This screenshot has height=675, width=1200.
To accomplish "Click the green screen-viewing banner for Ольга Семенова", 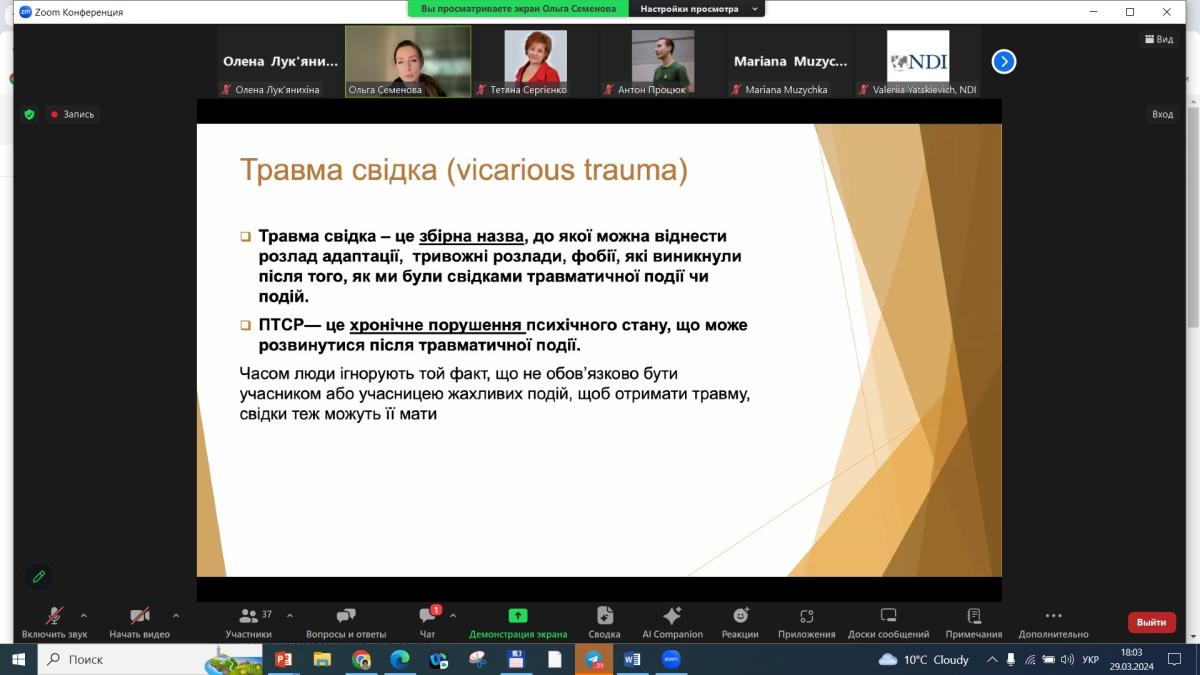I will click(518, 8).
